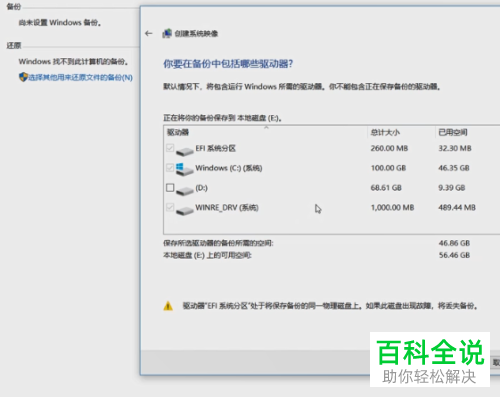Click the 260.00 MB total size value
Viewport: 500px width, 397px height.
click(x=389, y=148)
